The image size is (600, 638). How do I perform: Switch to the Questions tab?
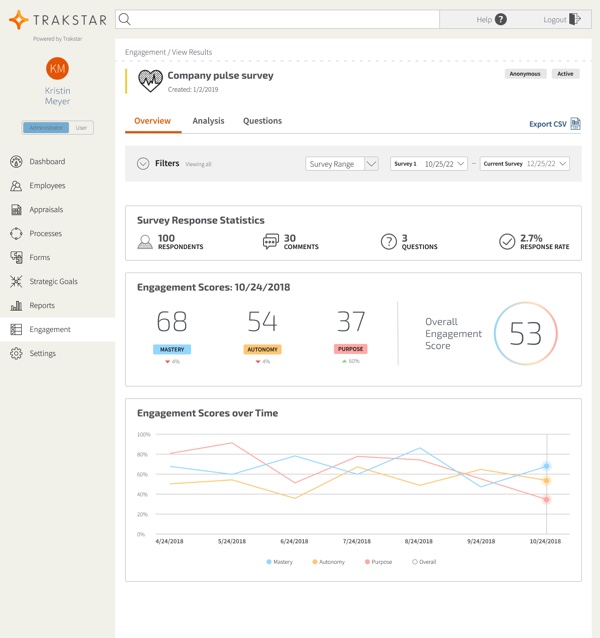click(x=262, y=121)
